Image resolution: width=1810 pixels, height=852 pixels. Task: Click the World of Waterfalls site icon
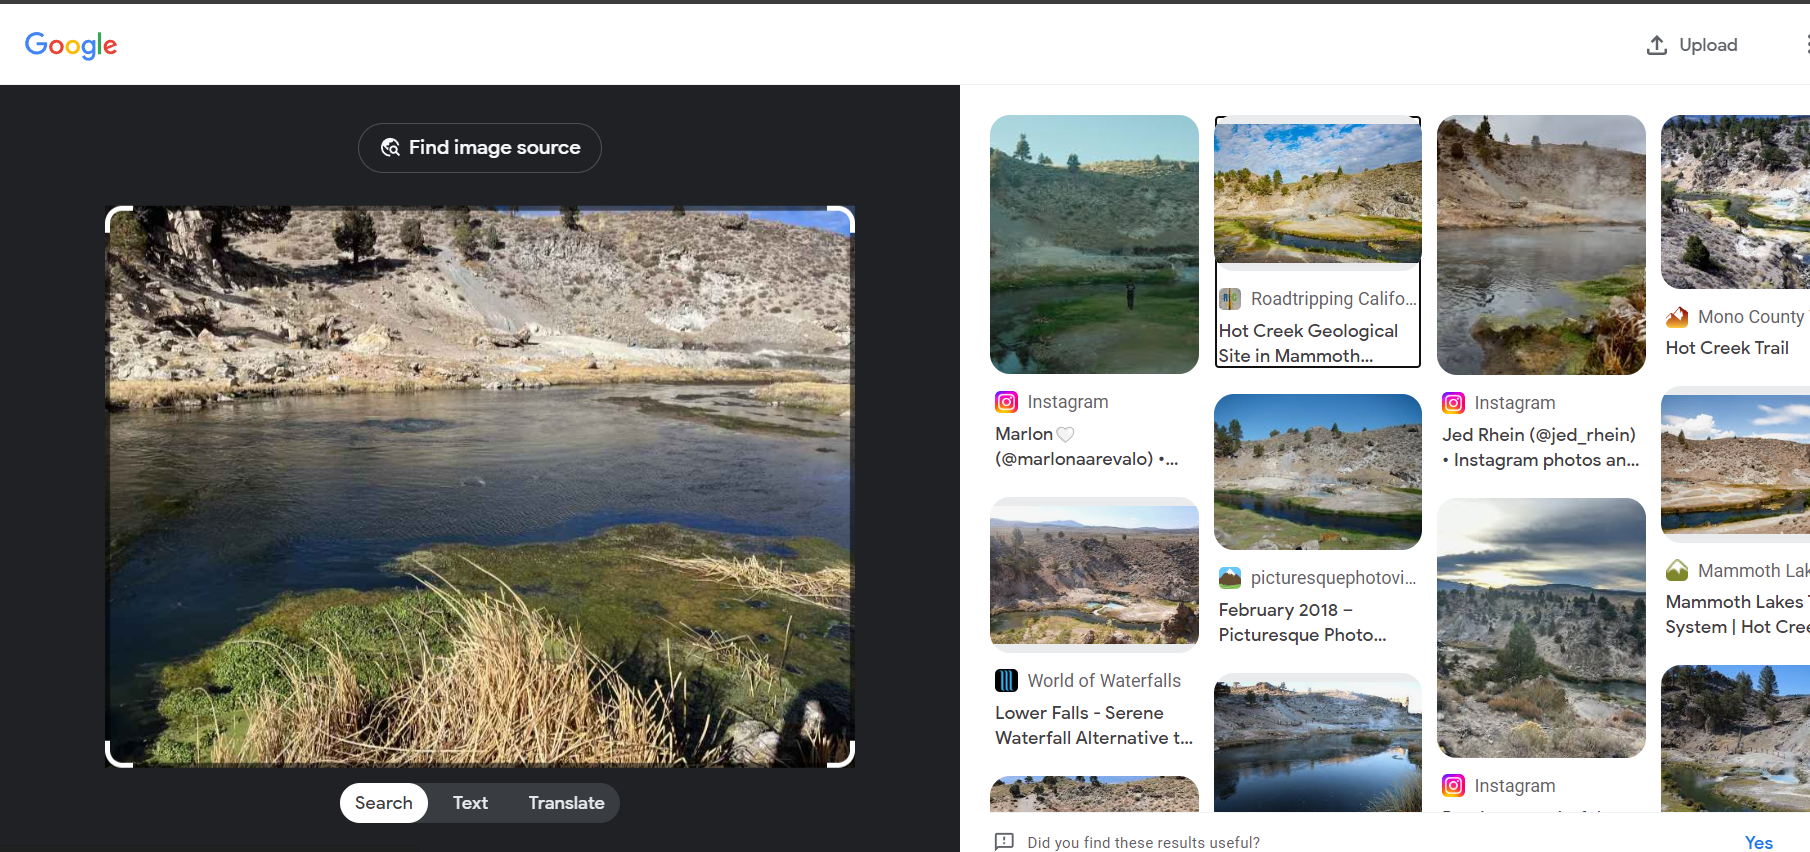pyautogui.click(x=1006, y=681)
